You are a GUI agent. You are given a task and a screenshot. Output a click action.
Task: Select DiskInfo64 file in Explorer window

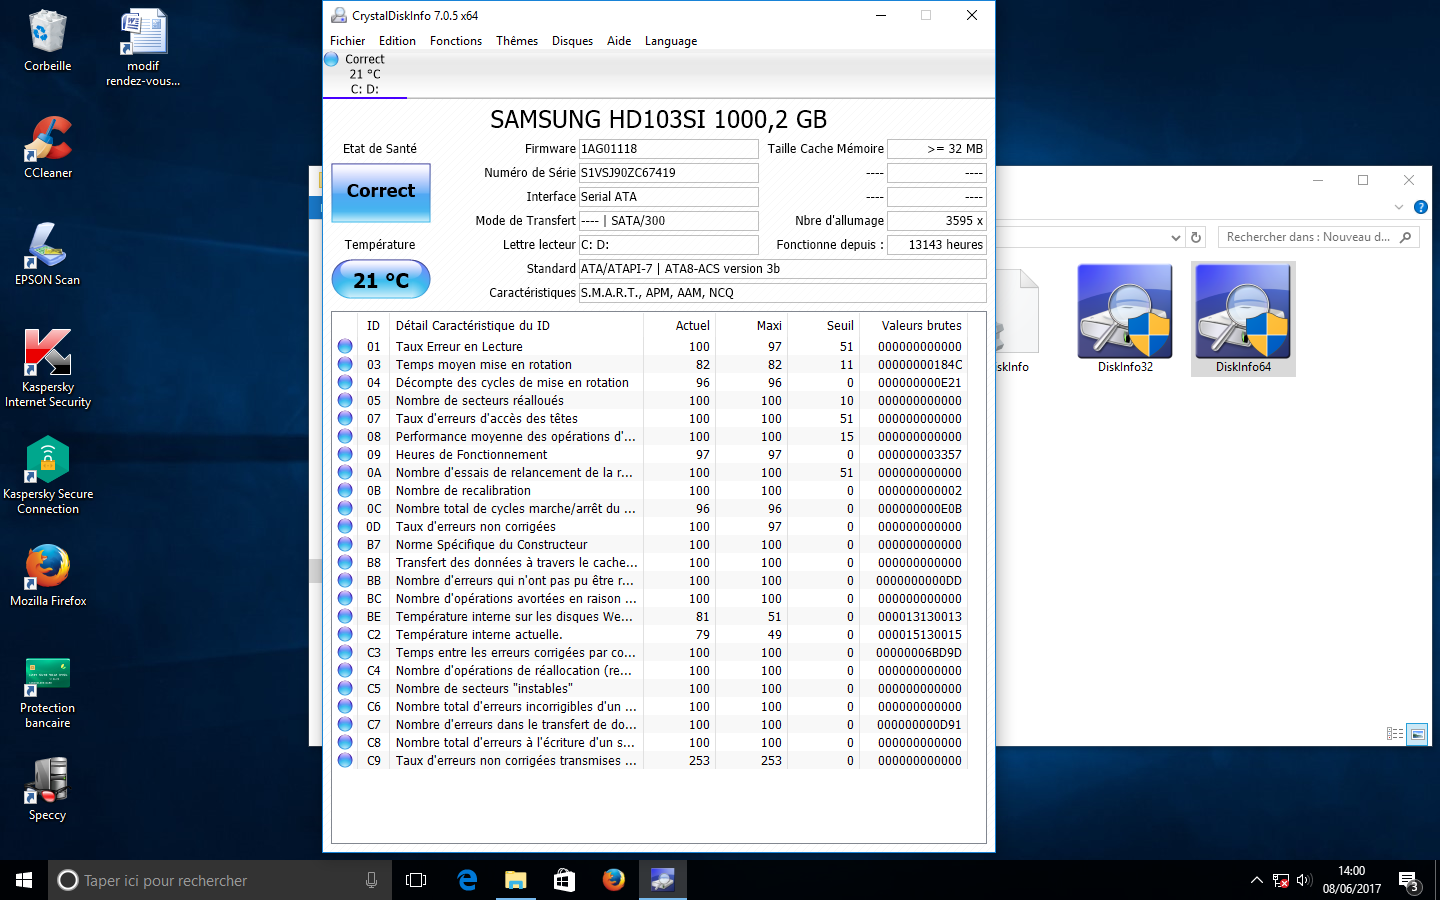(1243, 319)
